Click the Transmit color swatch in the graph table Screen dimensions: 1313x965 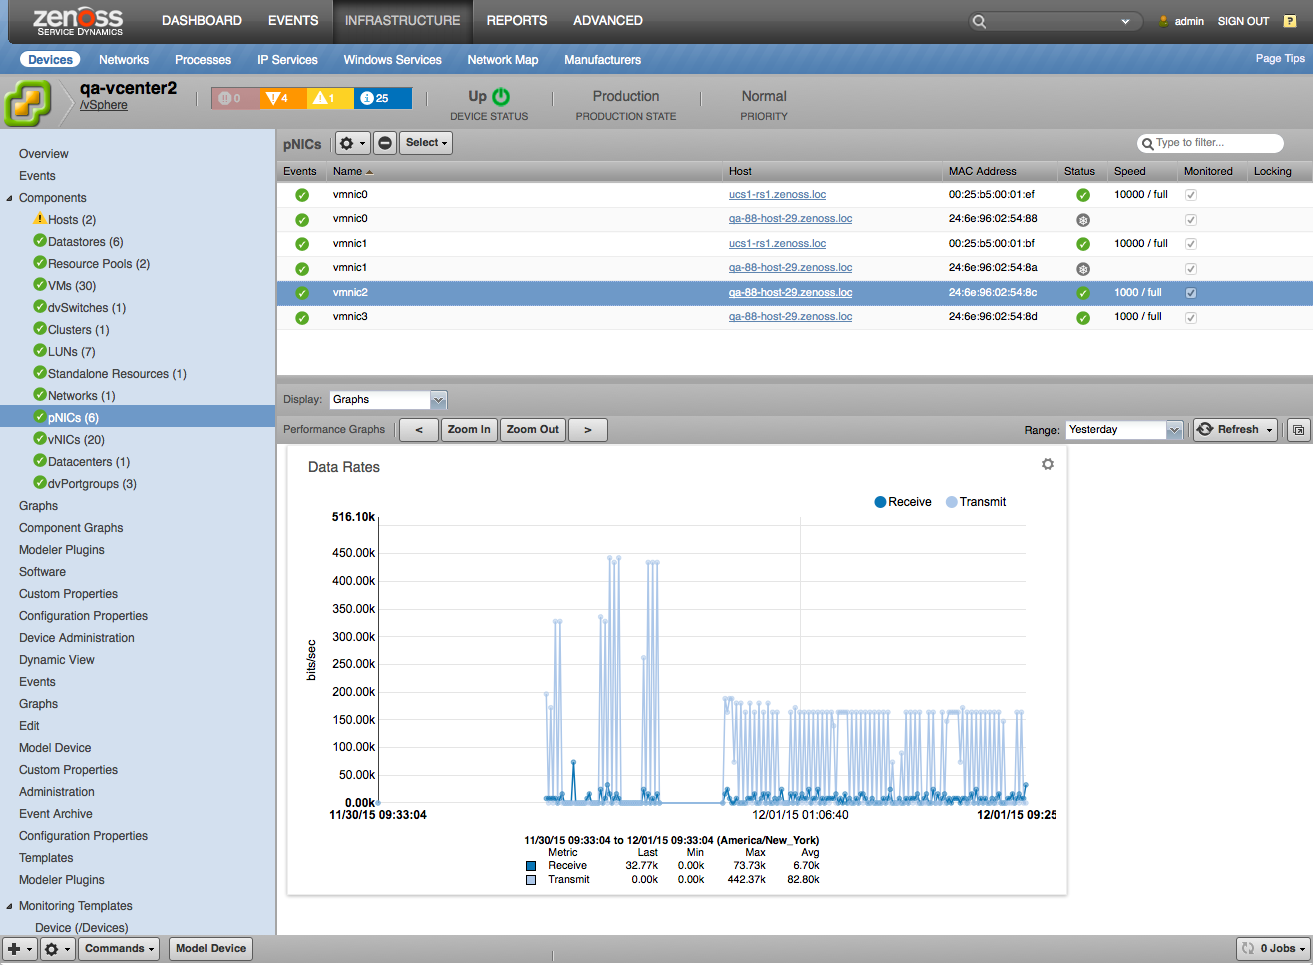pos(531,880)
